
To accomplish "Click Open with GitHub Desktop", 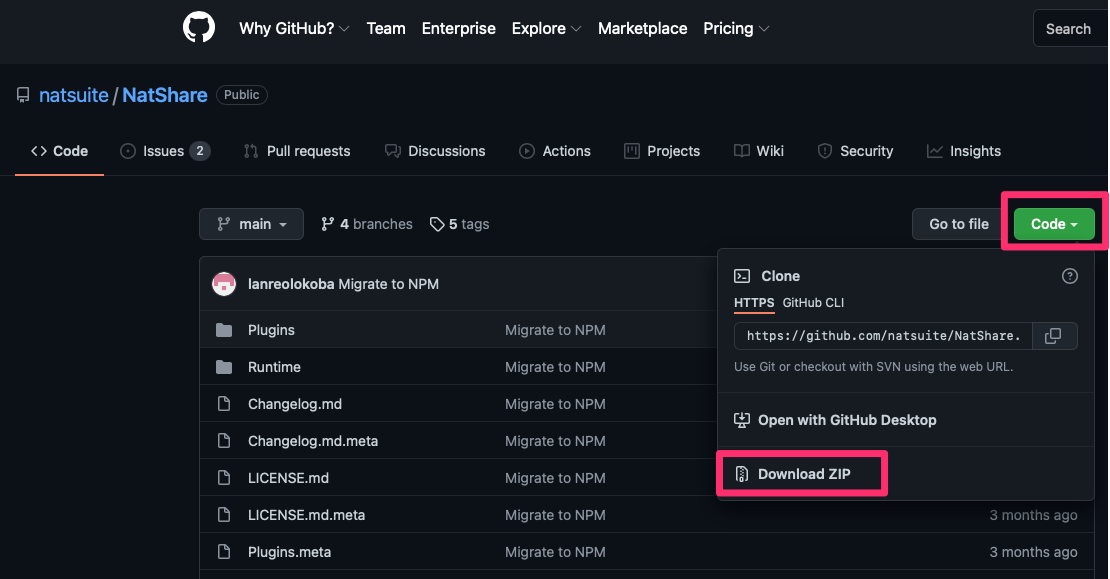I will [835, 420].
